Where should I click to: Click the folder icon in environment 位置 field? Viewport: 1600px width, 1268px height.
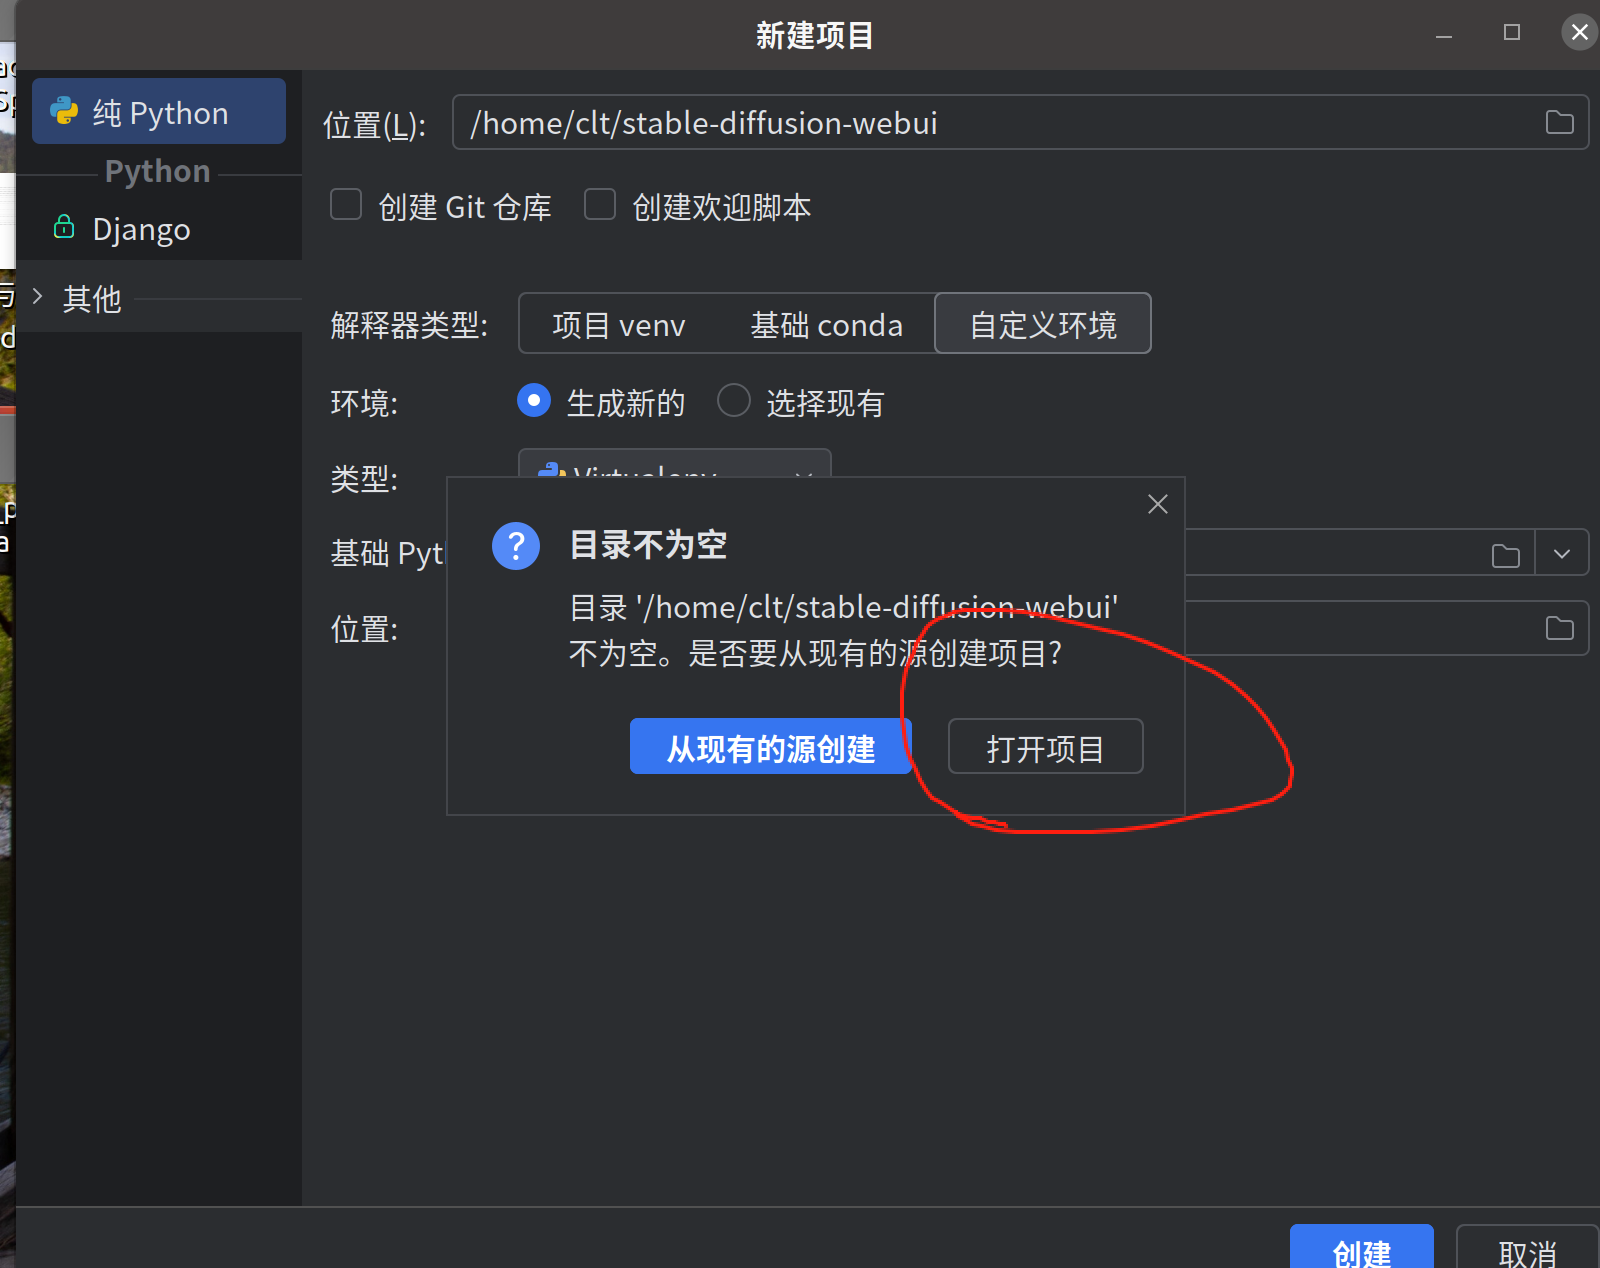click(x=1559, y=628)
